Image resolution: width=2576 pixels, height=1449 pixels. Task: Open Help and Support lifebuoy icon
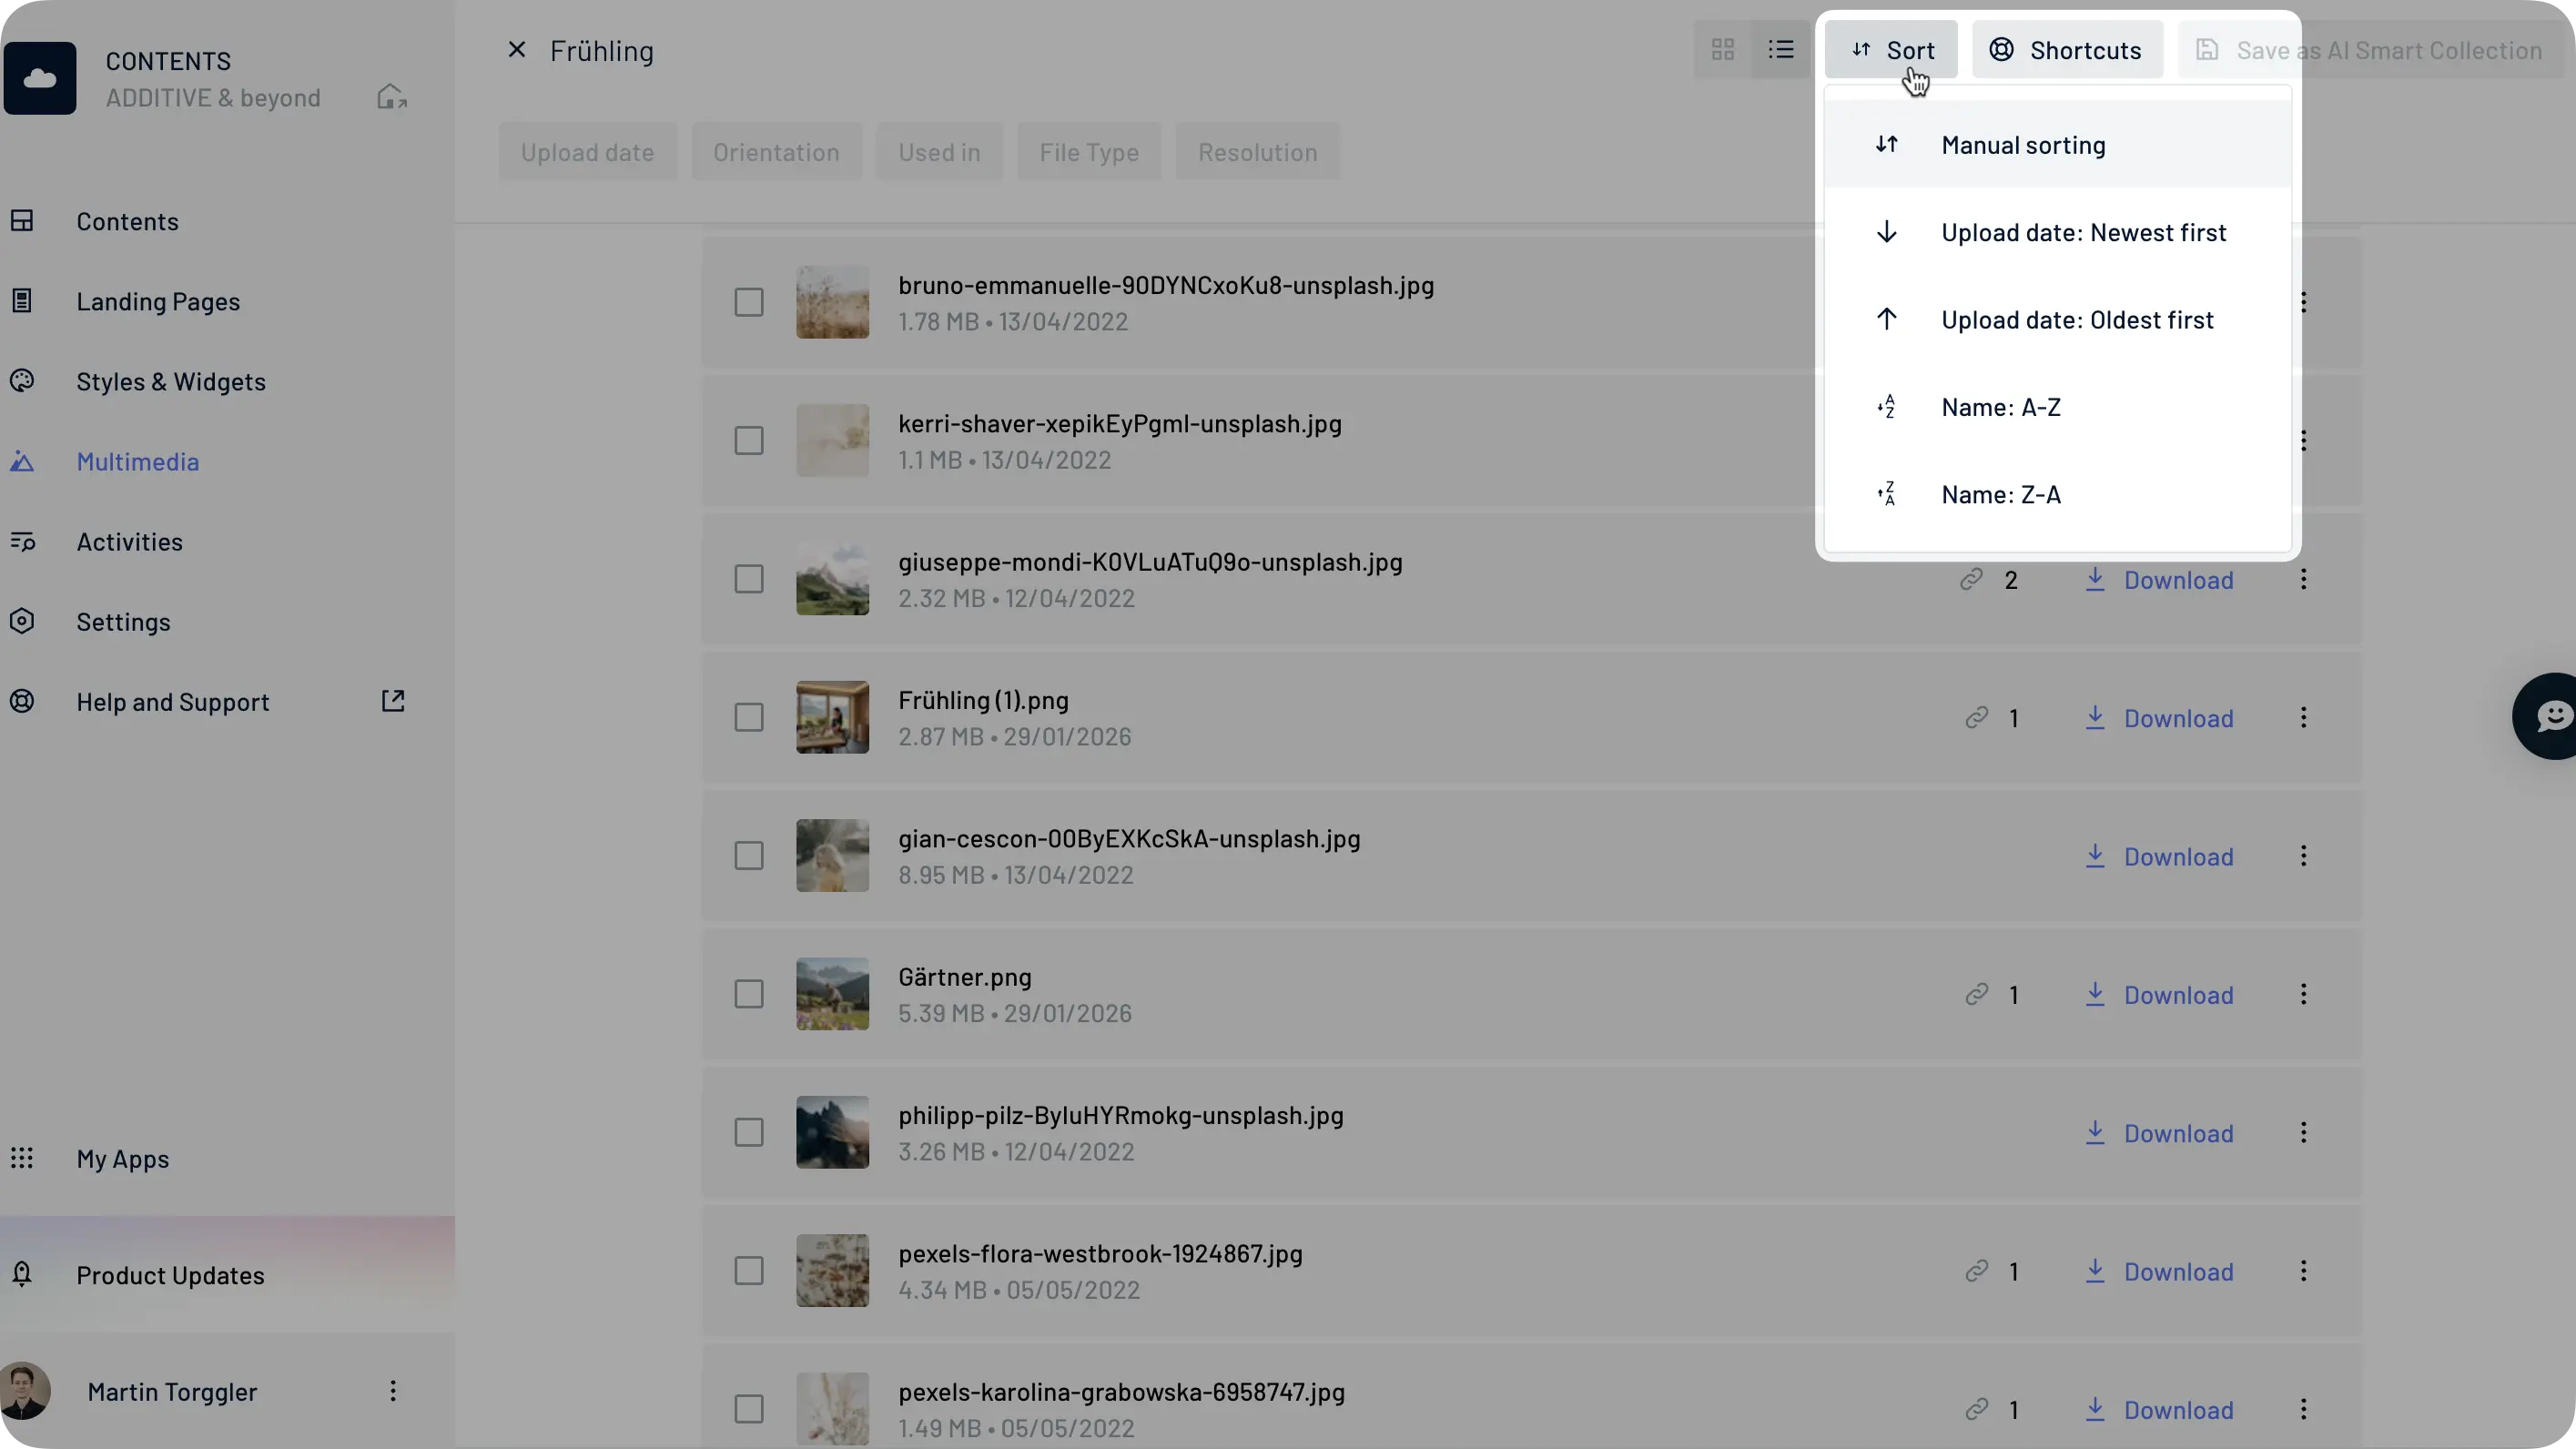click(22, 701)
